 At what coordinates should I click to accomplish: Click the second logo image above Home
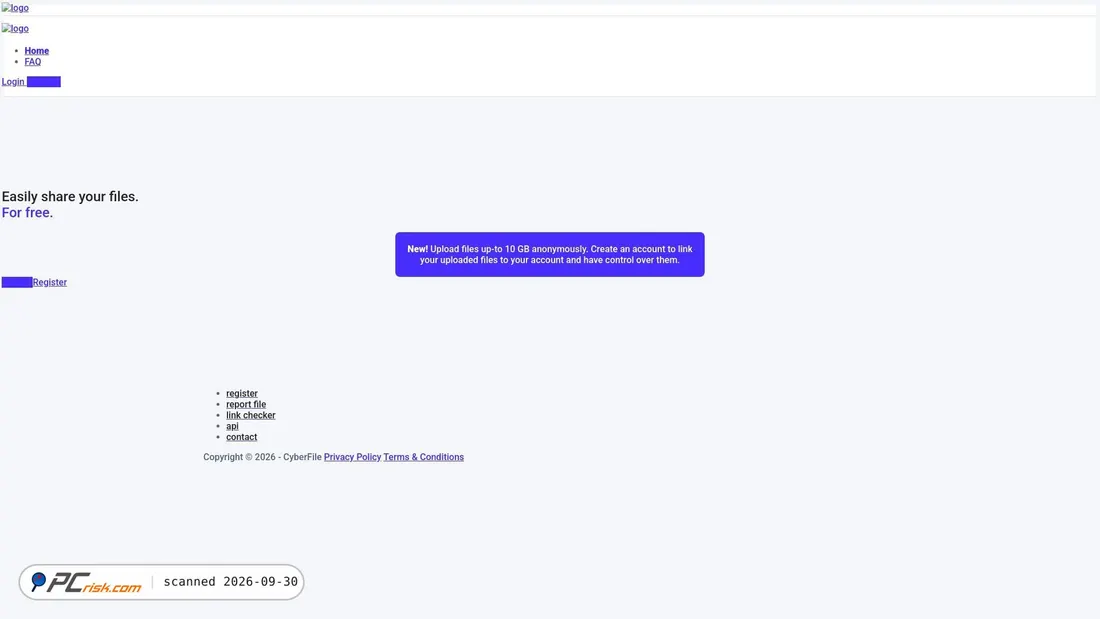pyautogui.click(x=15, y=28)
